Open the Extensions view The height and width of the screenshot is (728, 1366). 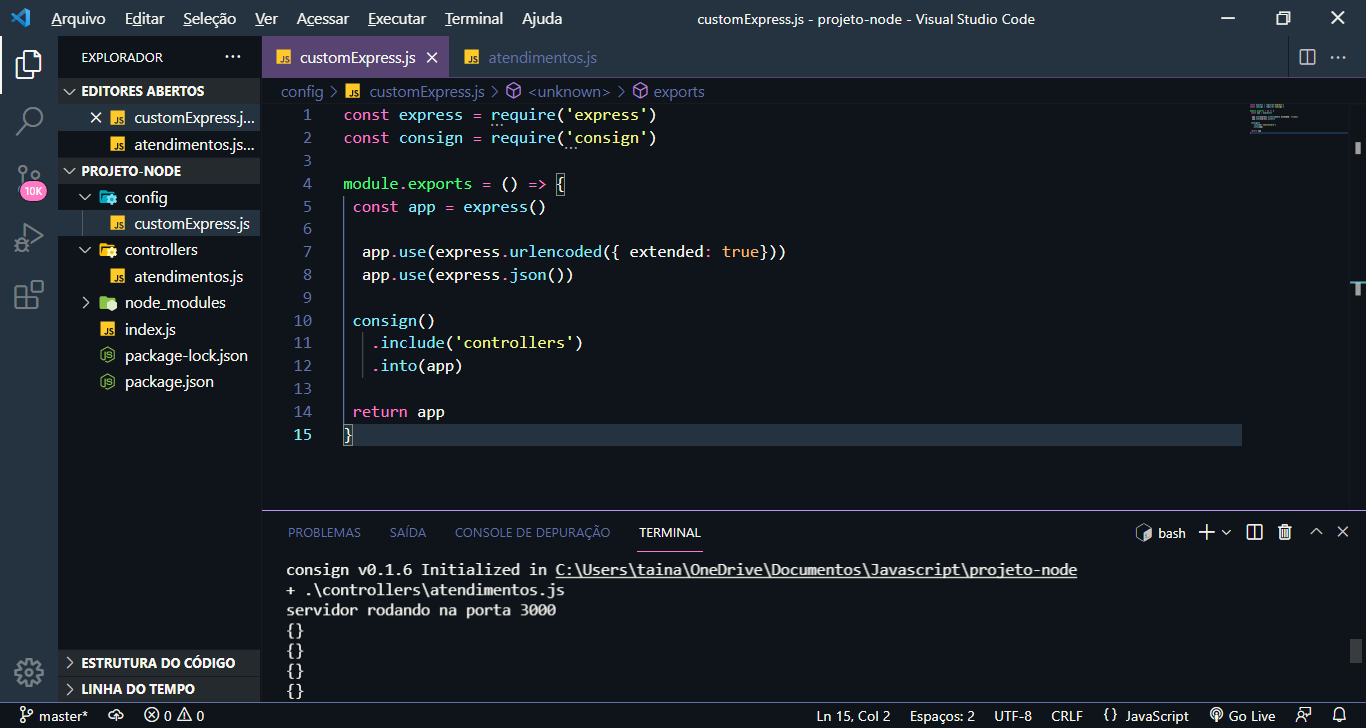tap(29, 295)
